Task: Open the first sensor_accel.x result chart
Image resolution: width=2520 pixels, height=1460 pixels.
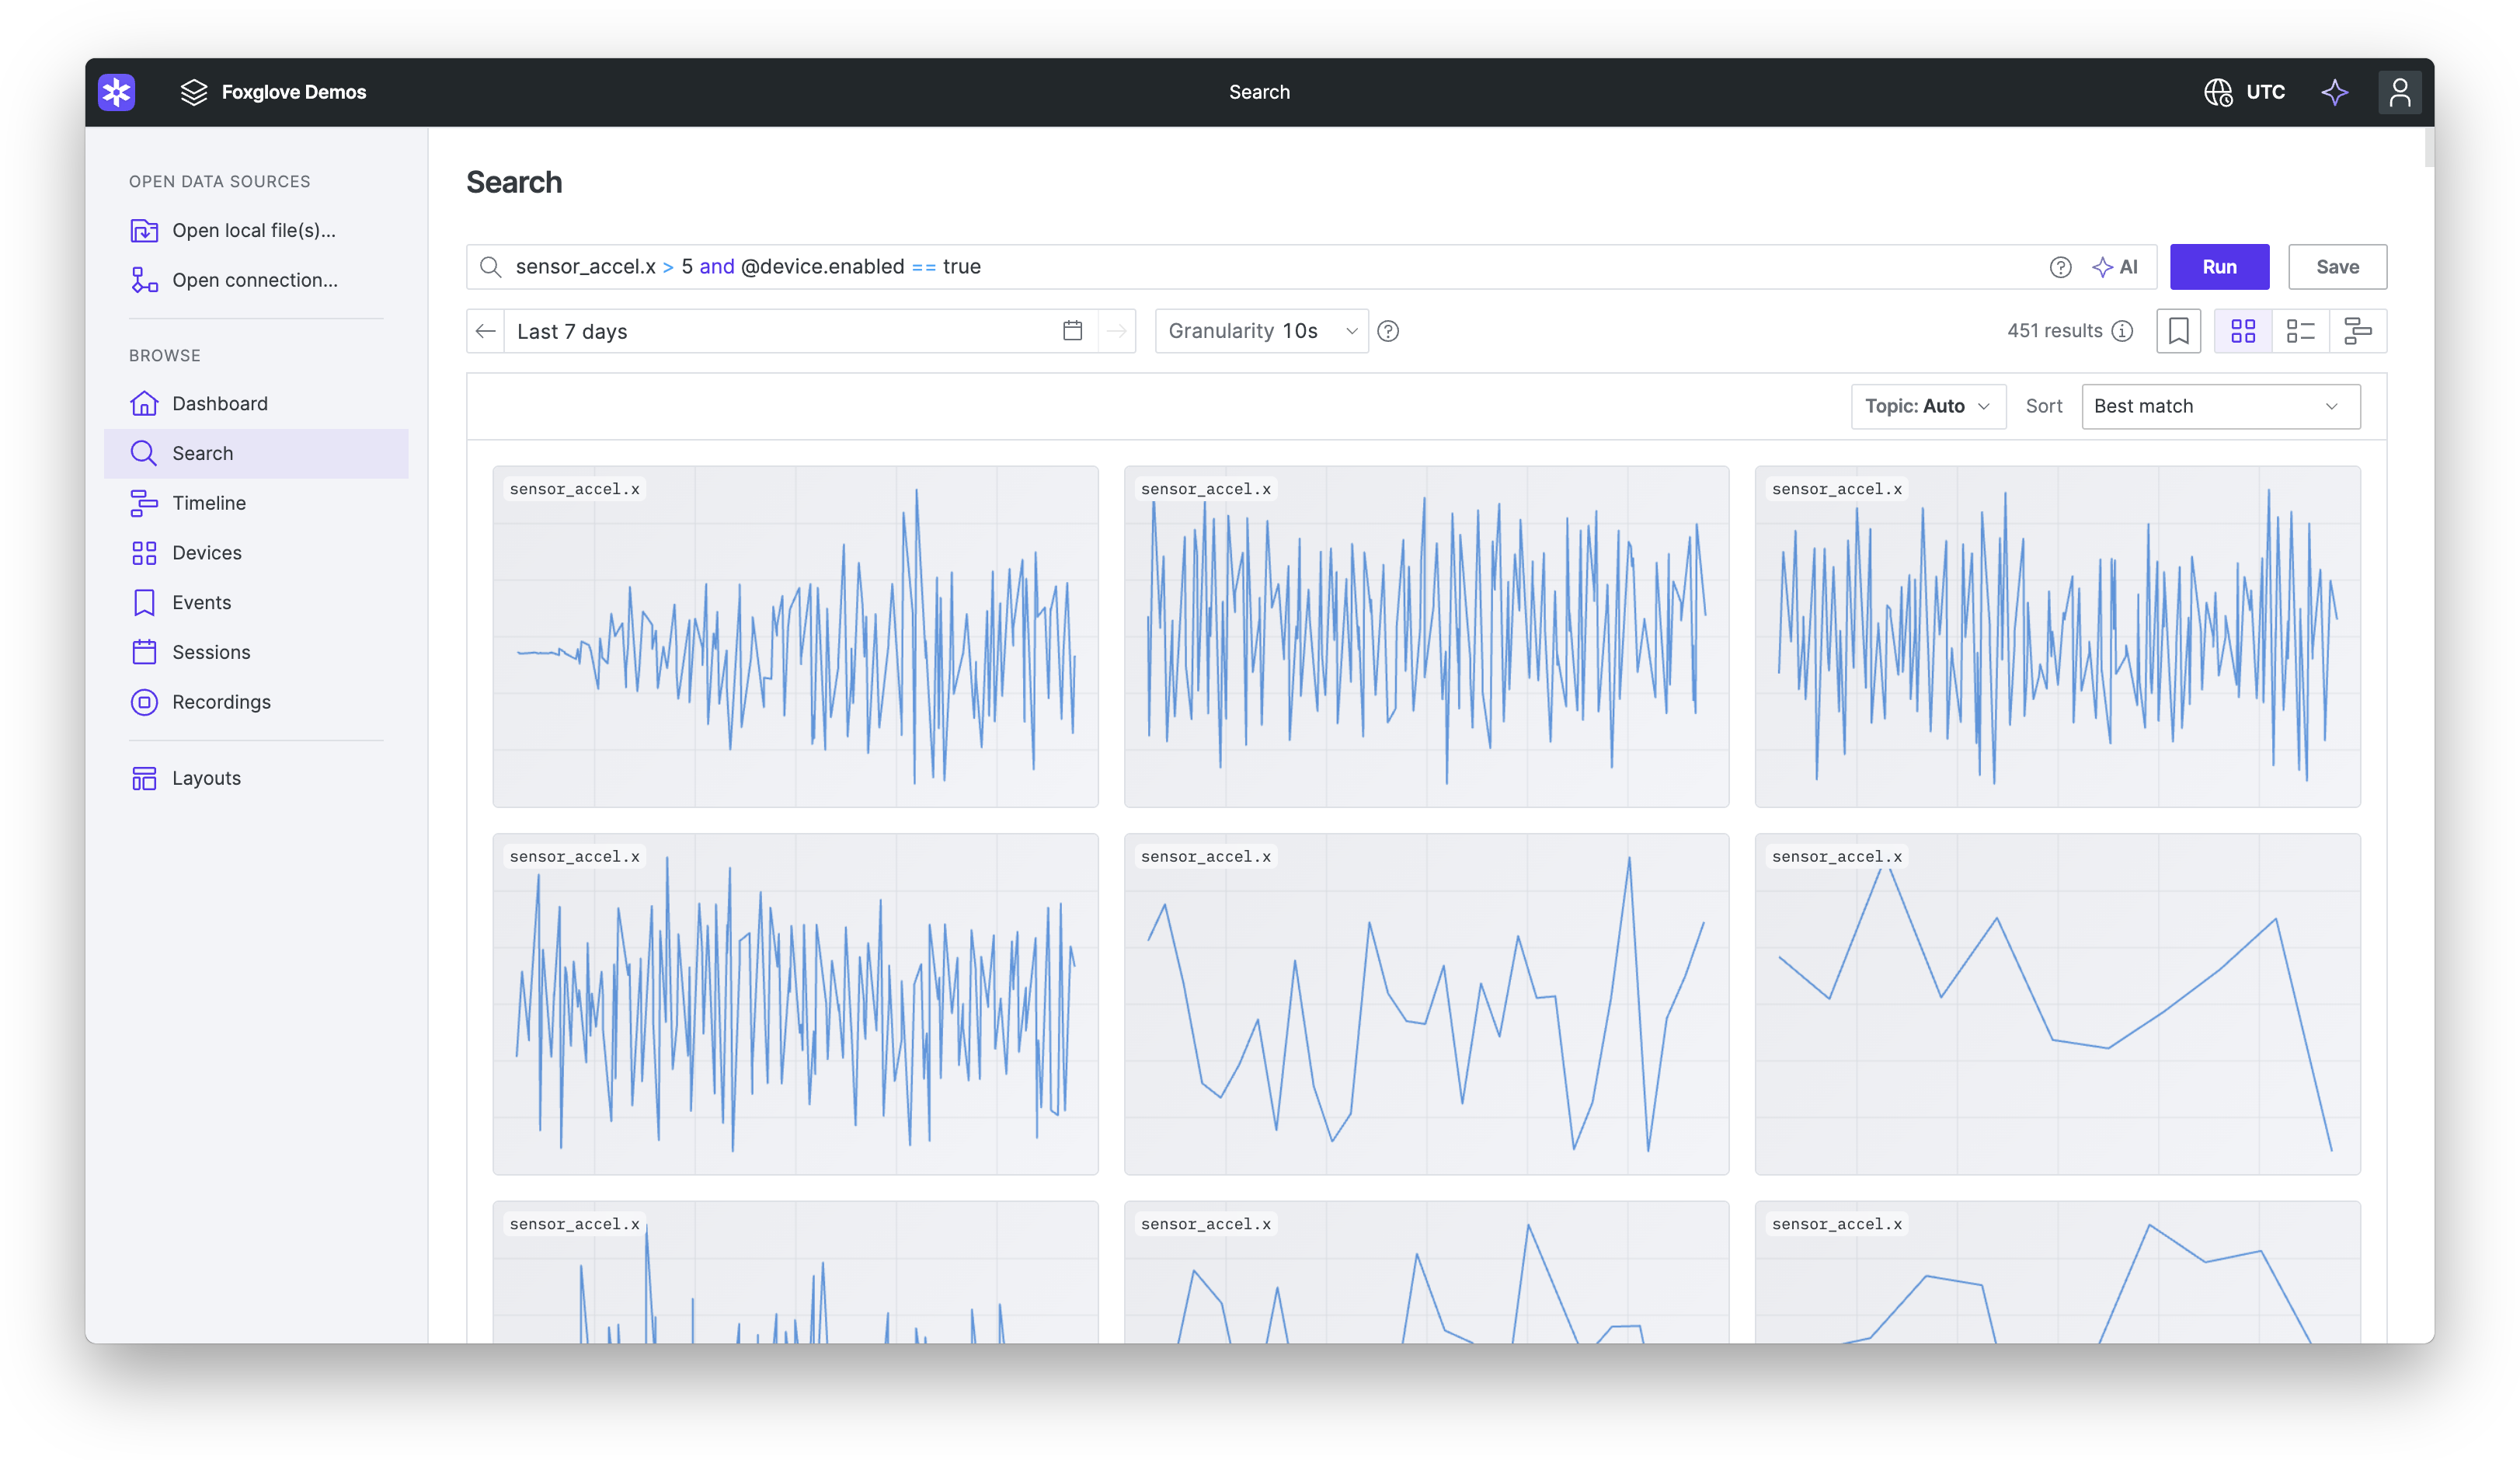Action: 795,636
